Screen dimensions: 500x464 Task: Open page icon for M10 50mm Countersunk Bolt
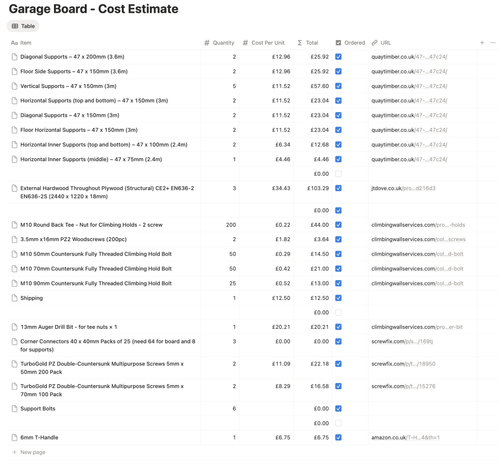pyautogui.click(x=14, y=254)
